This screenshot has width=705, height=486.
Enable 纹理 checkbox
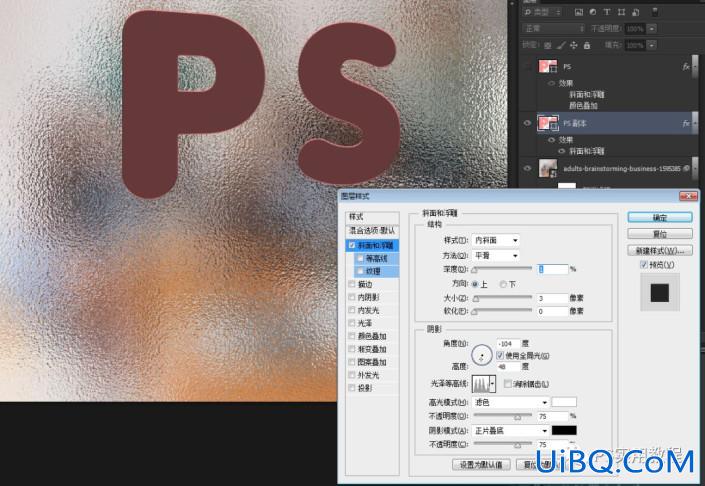point(361,272)
